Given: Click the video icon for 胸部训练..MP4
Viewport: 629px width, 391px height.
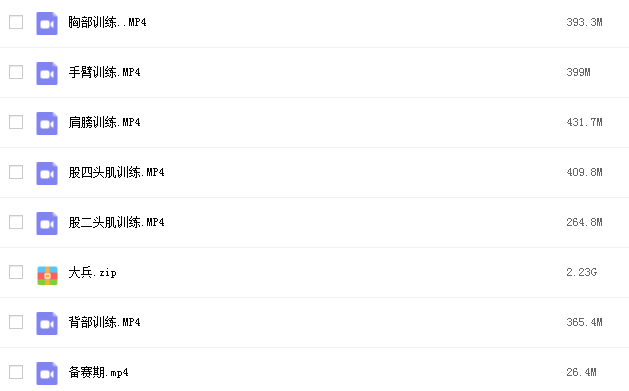Looking at the screenshot, I should pyautogui.click(x=47, y=23).
